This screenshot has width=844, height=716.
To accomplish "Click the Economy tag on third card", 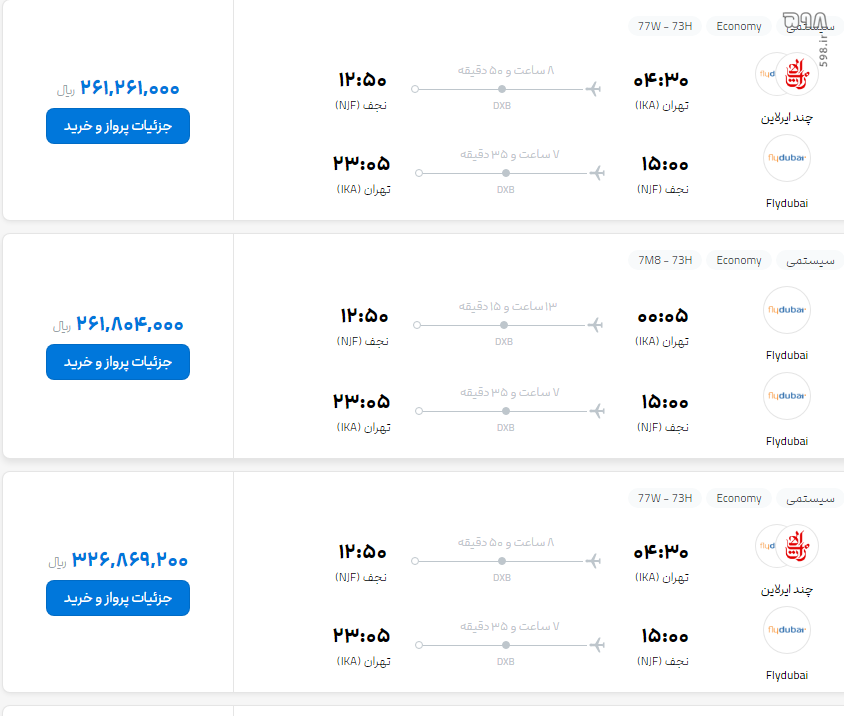I will pos(738,499).
